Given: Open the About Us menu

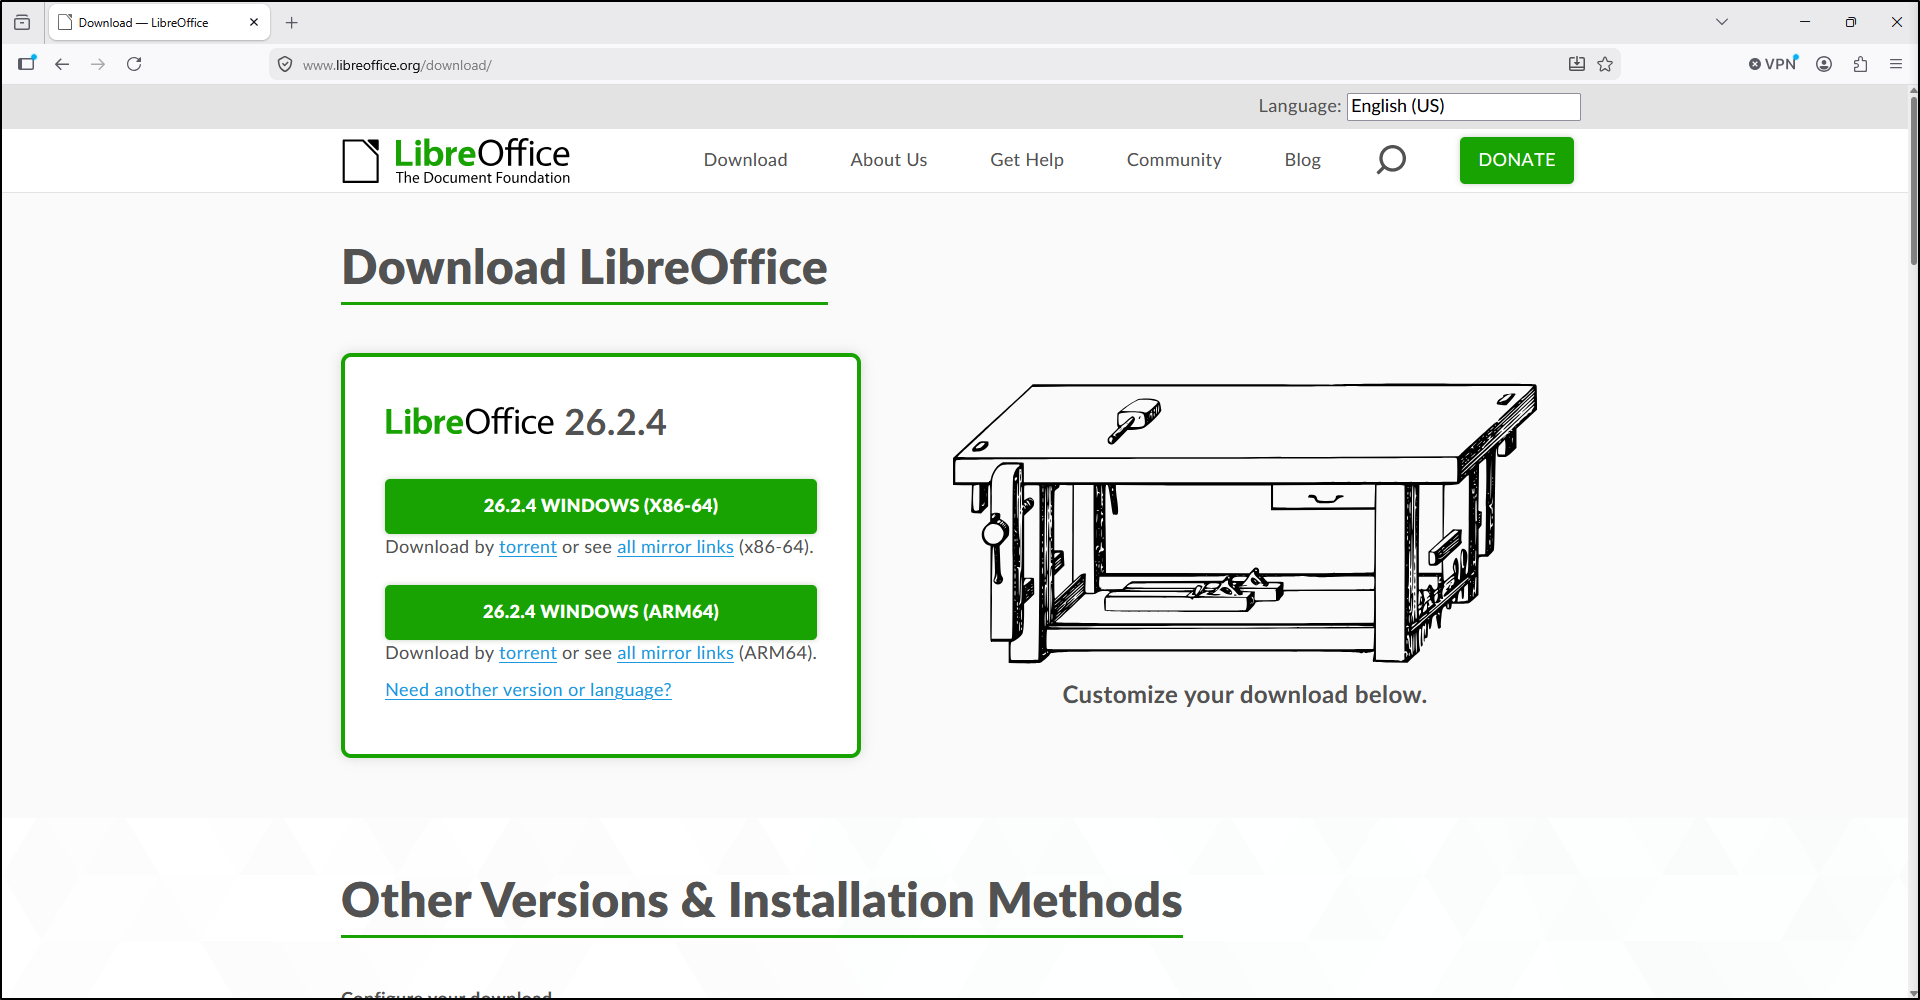Looking at the screenshot, I should 889,160.
